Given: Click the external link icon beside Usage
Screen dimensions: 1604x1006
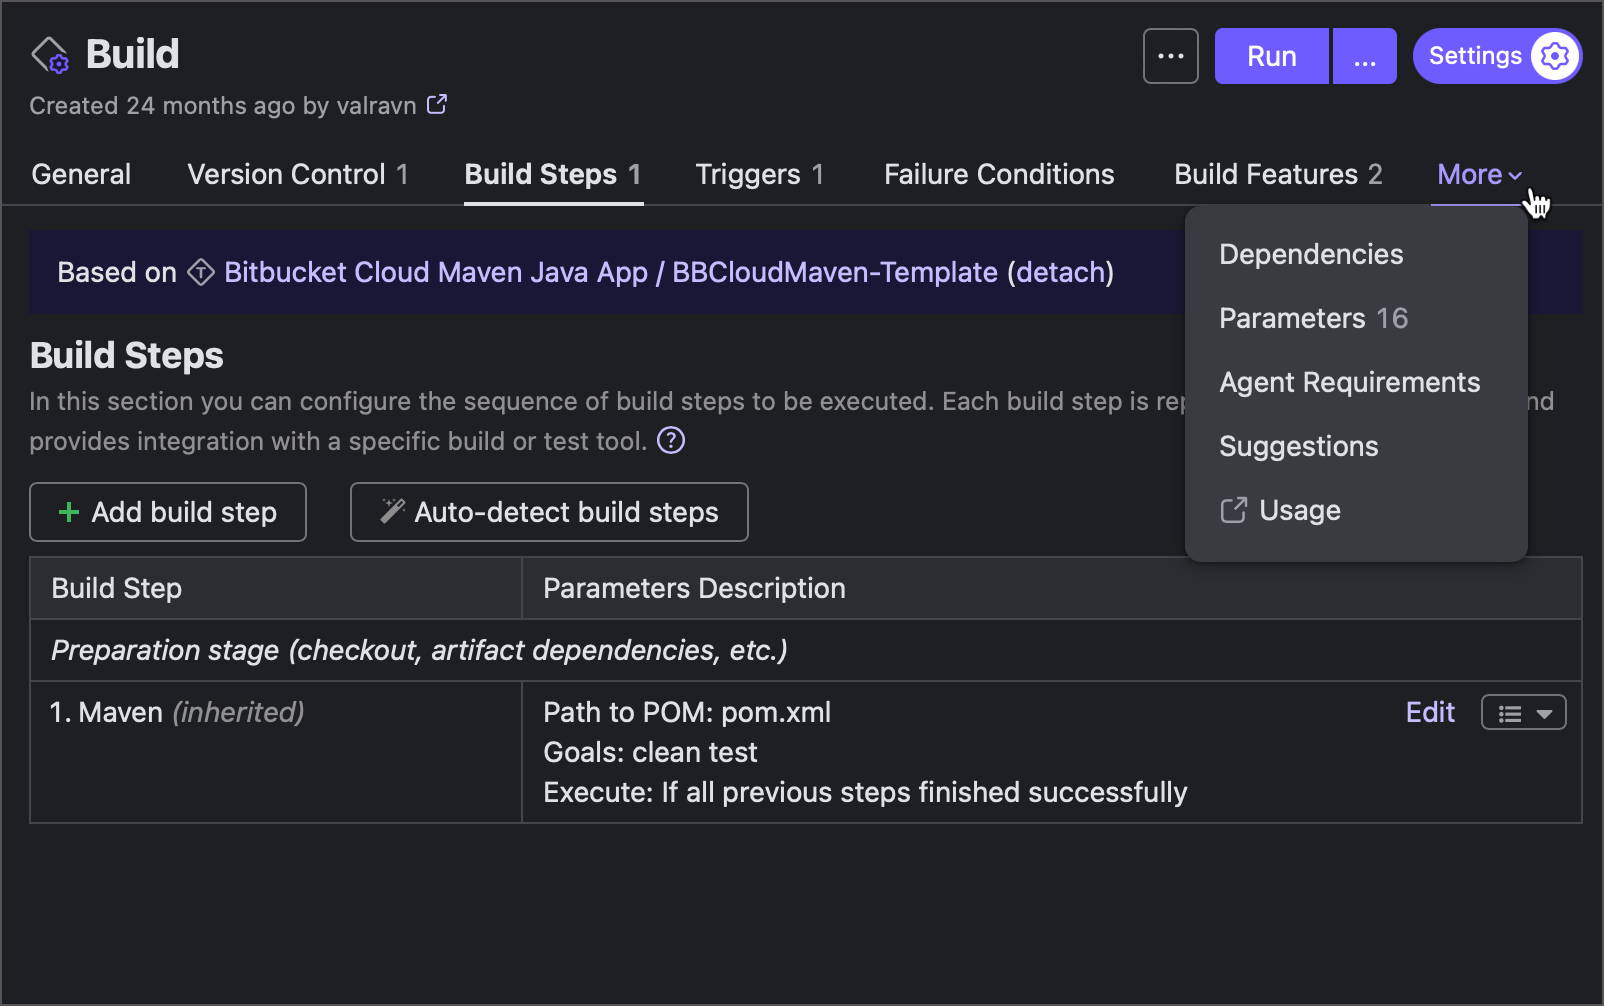Looking at the screenshot, I should pos(1234,510).
